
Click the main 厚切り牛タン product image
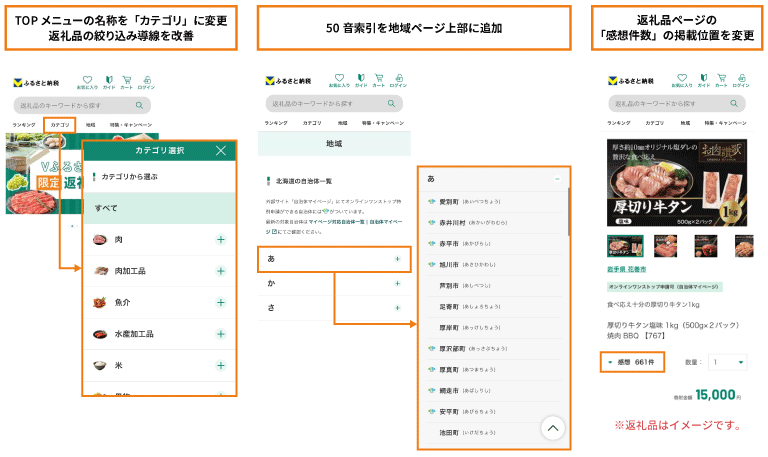coord(677,183)
